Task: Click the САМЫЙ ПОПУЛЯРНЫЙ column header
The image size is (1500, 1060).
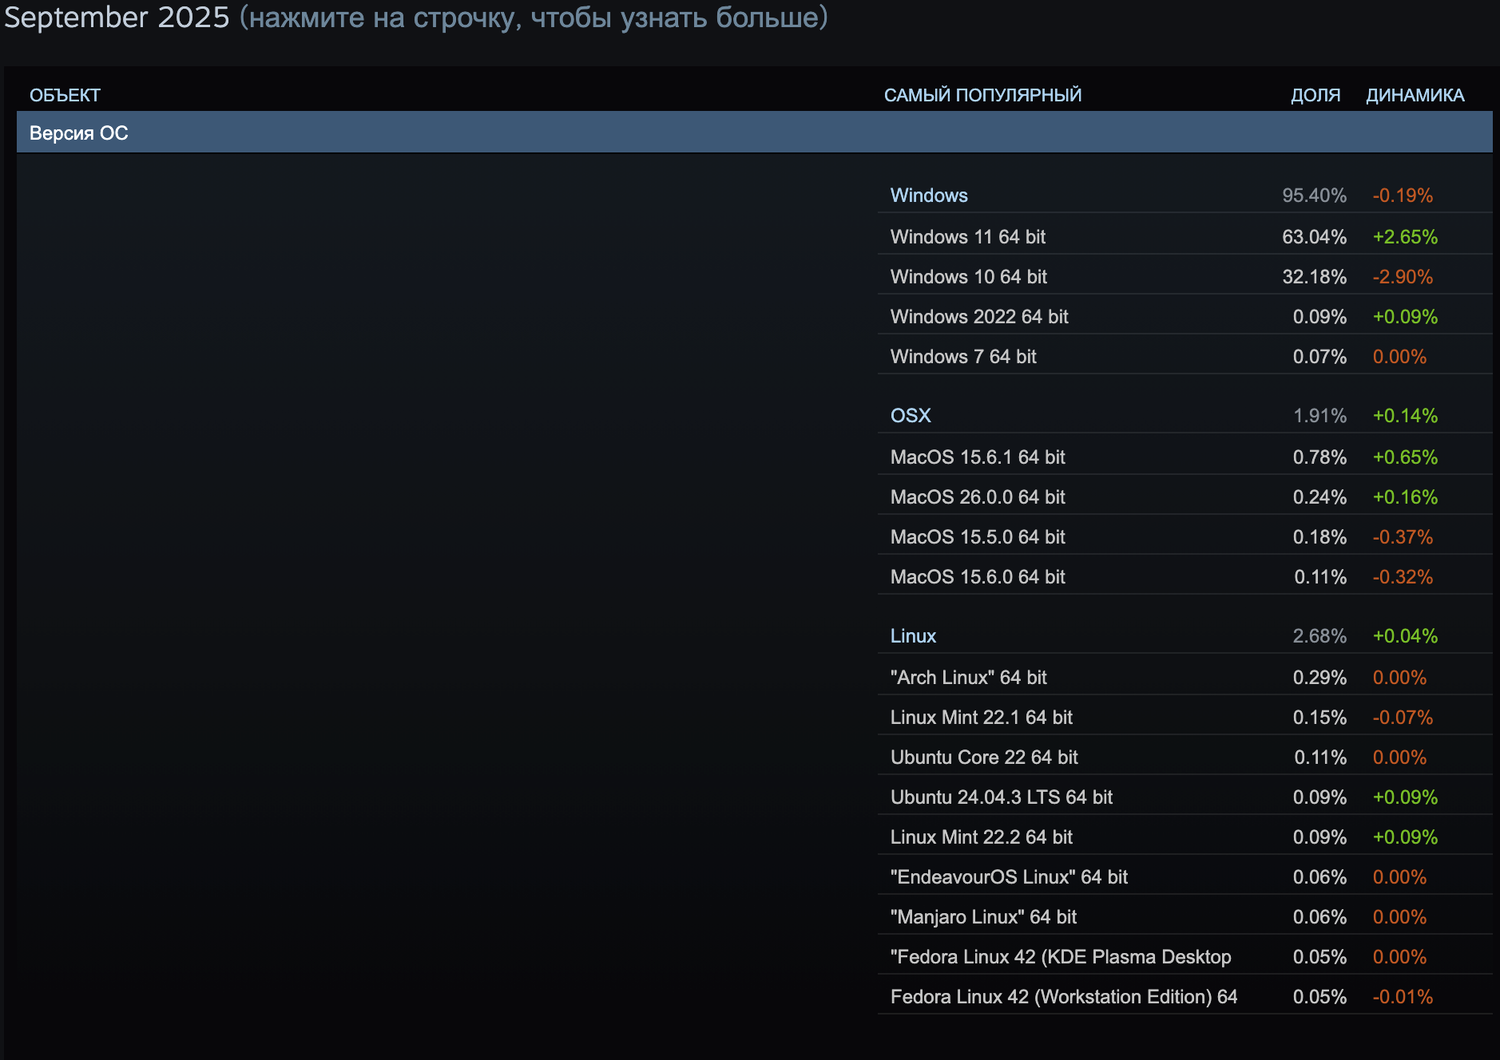Action: tap(983, 95)
